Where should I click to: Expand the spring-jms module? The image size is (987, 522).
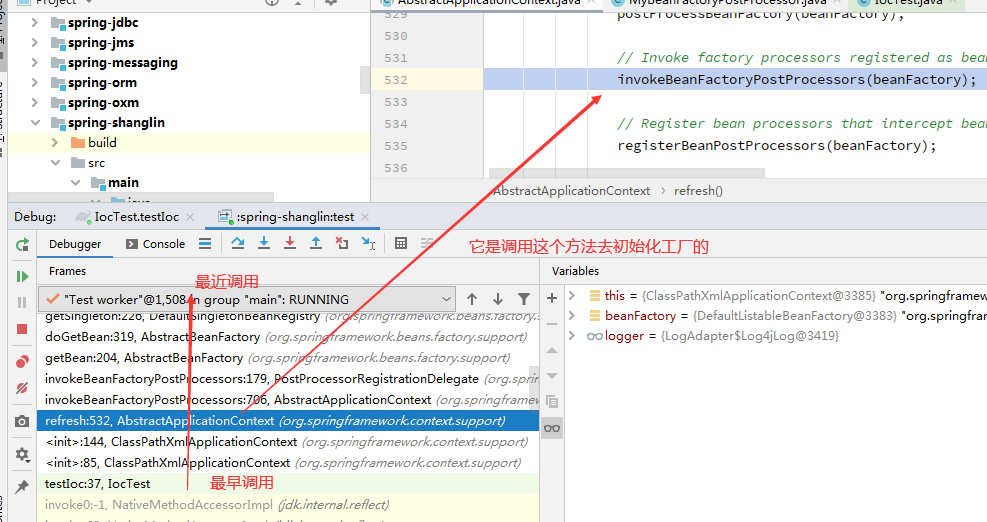[x=35, y=43]
